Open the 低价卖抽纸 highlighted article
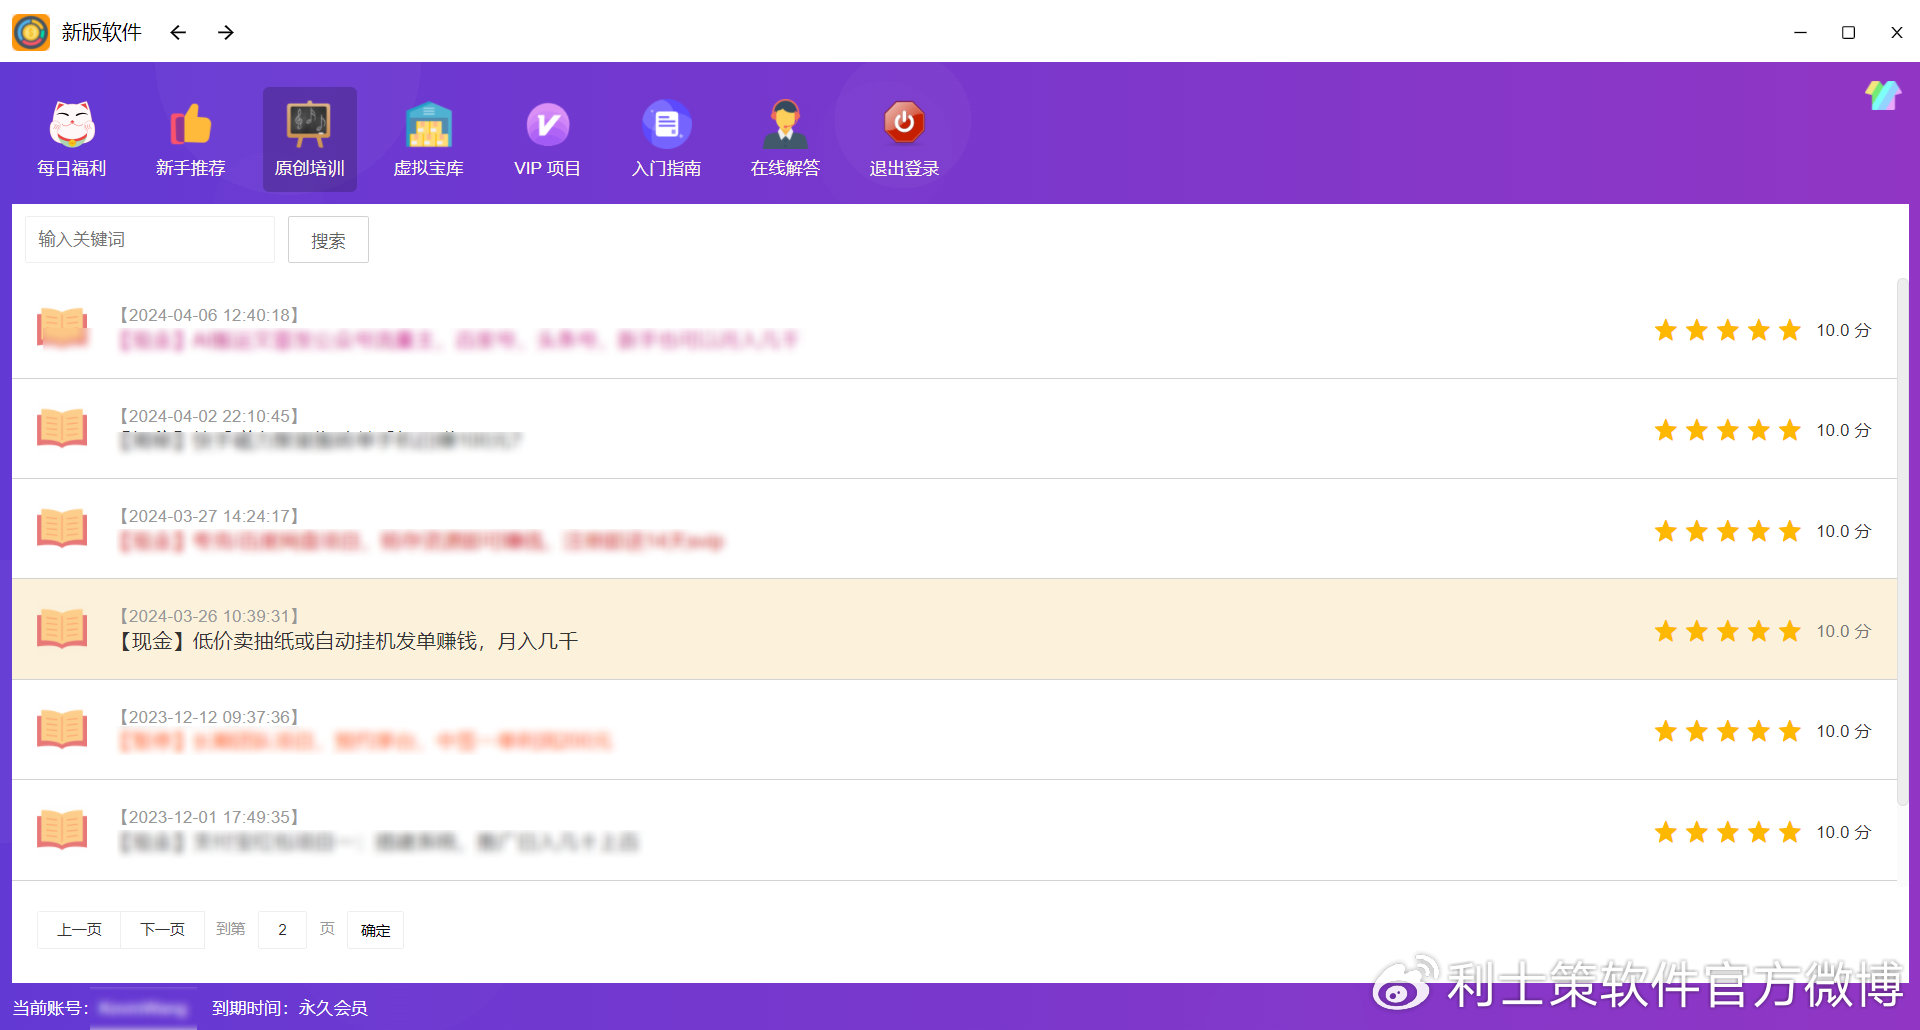The width and height of the screenshot is (1920, 1030). 348,641
